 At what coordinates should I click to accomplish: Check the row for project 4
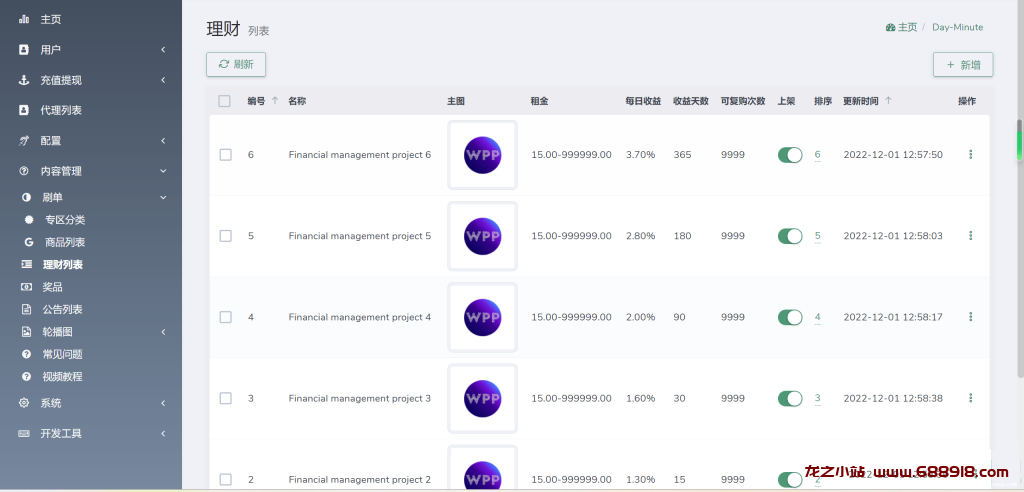[225, 317]
